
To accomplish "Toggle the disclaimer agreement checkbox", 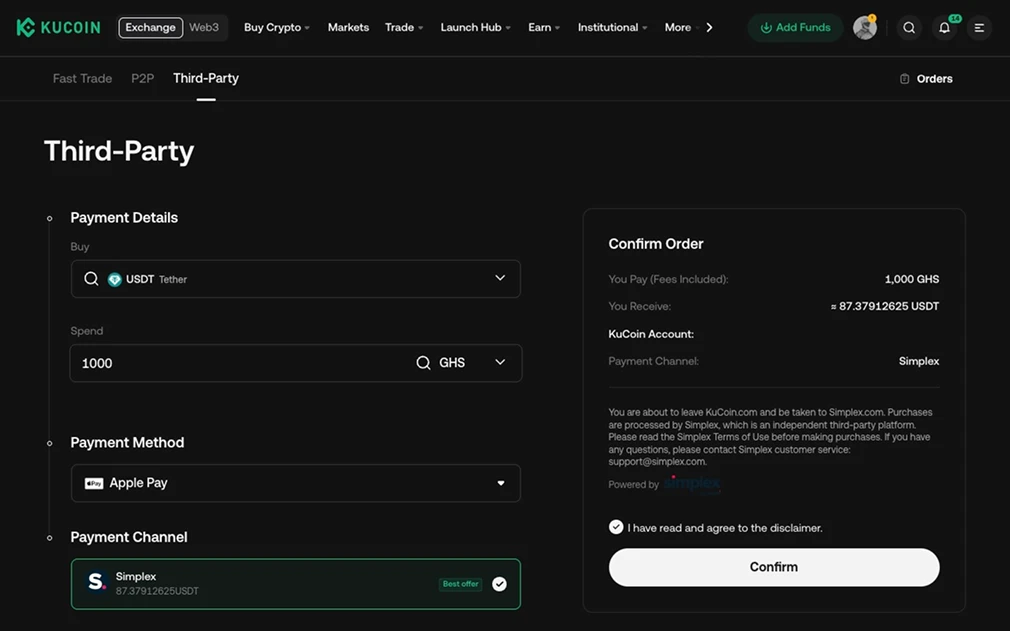I will (x=616, y=526).
